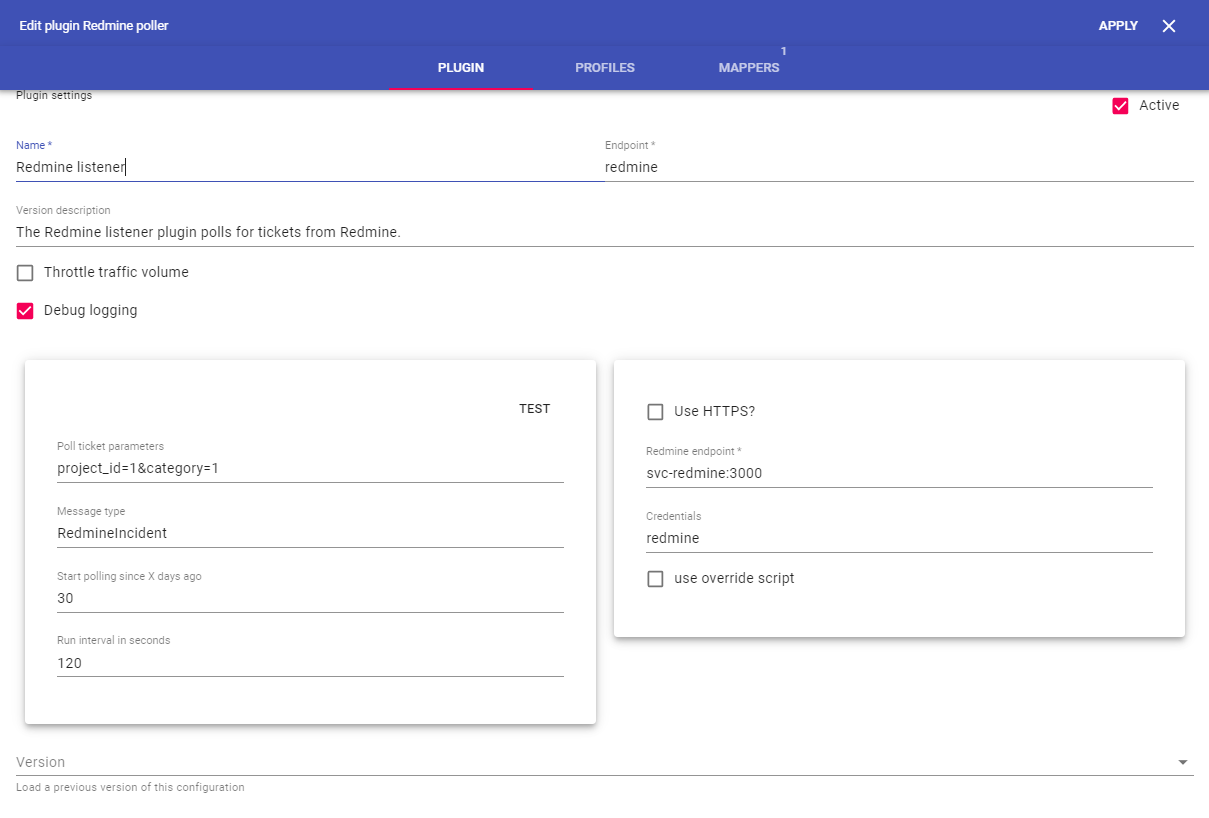Open the PROFILES tab
This screenshot has width=1209, height=818.
(x=605, y=68)
